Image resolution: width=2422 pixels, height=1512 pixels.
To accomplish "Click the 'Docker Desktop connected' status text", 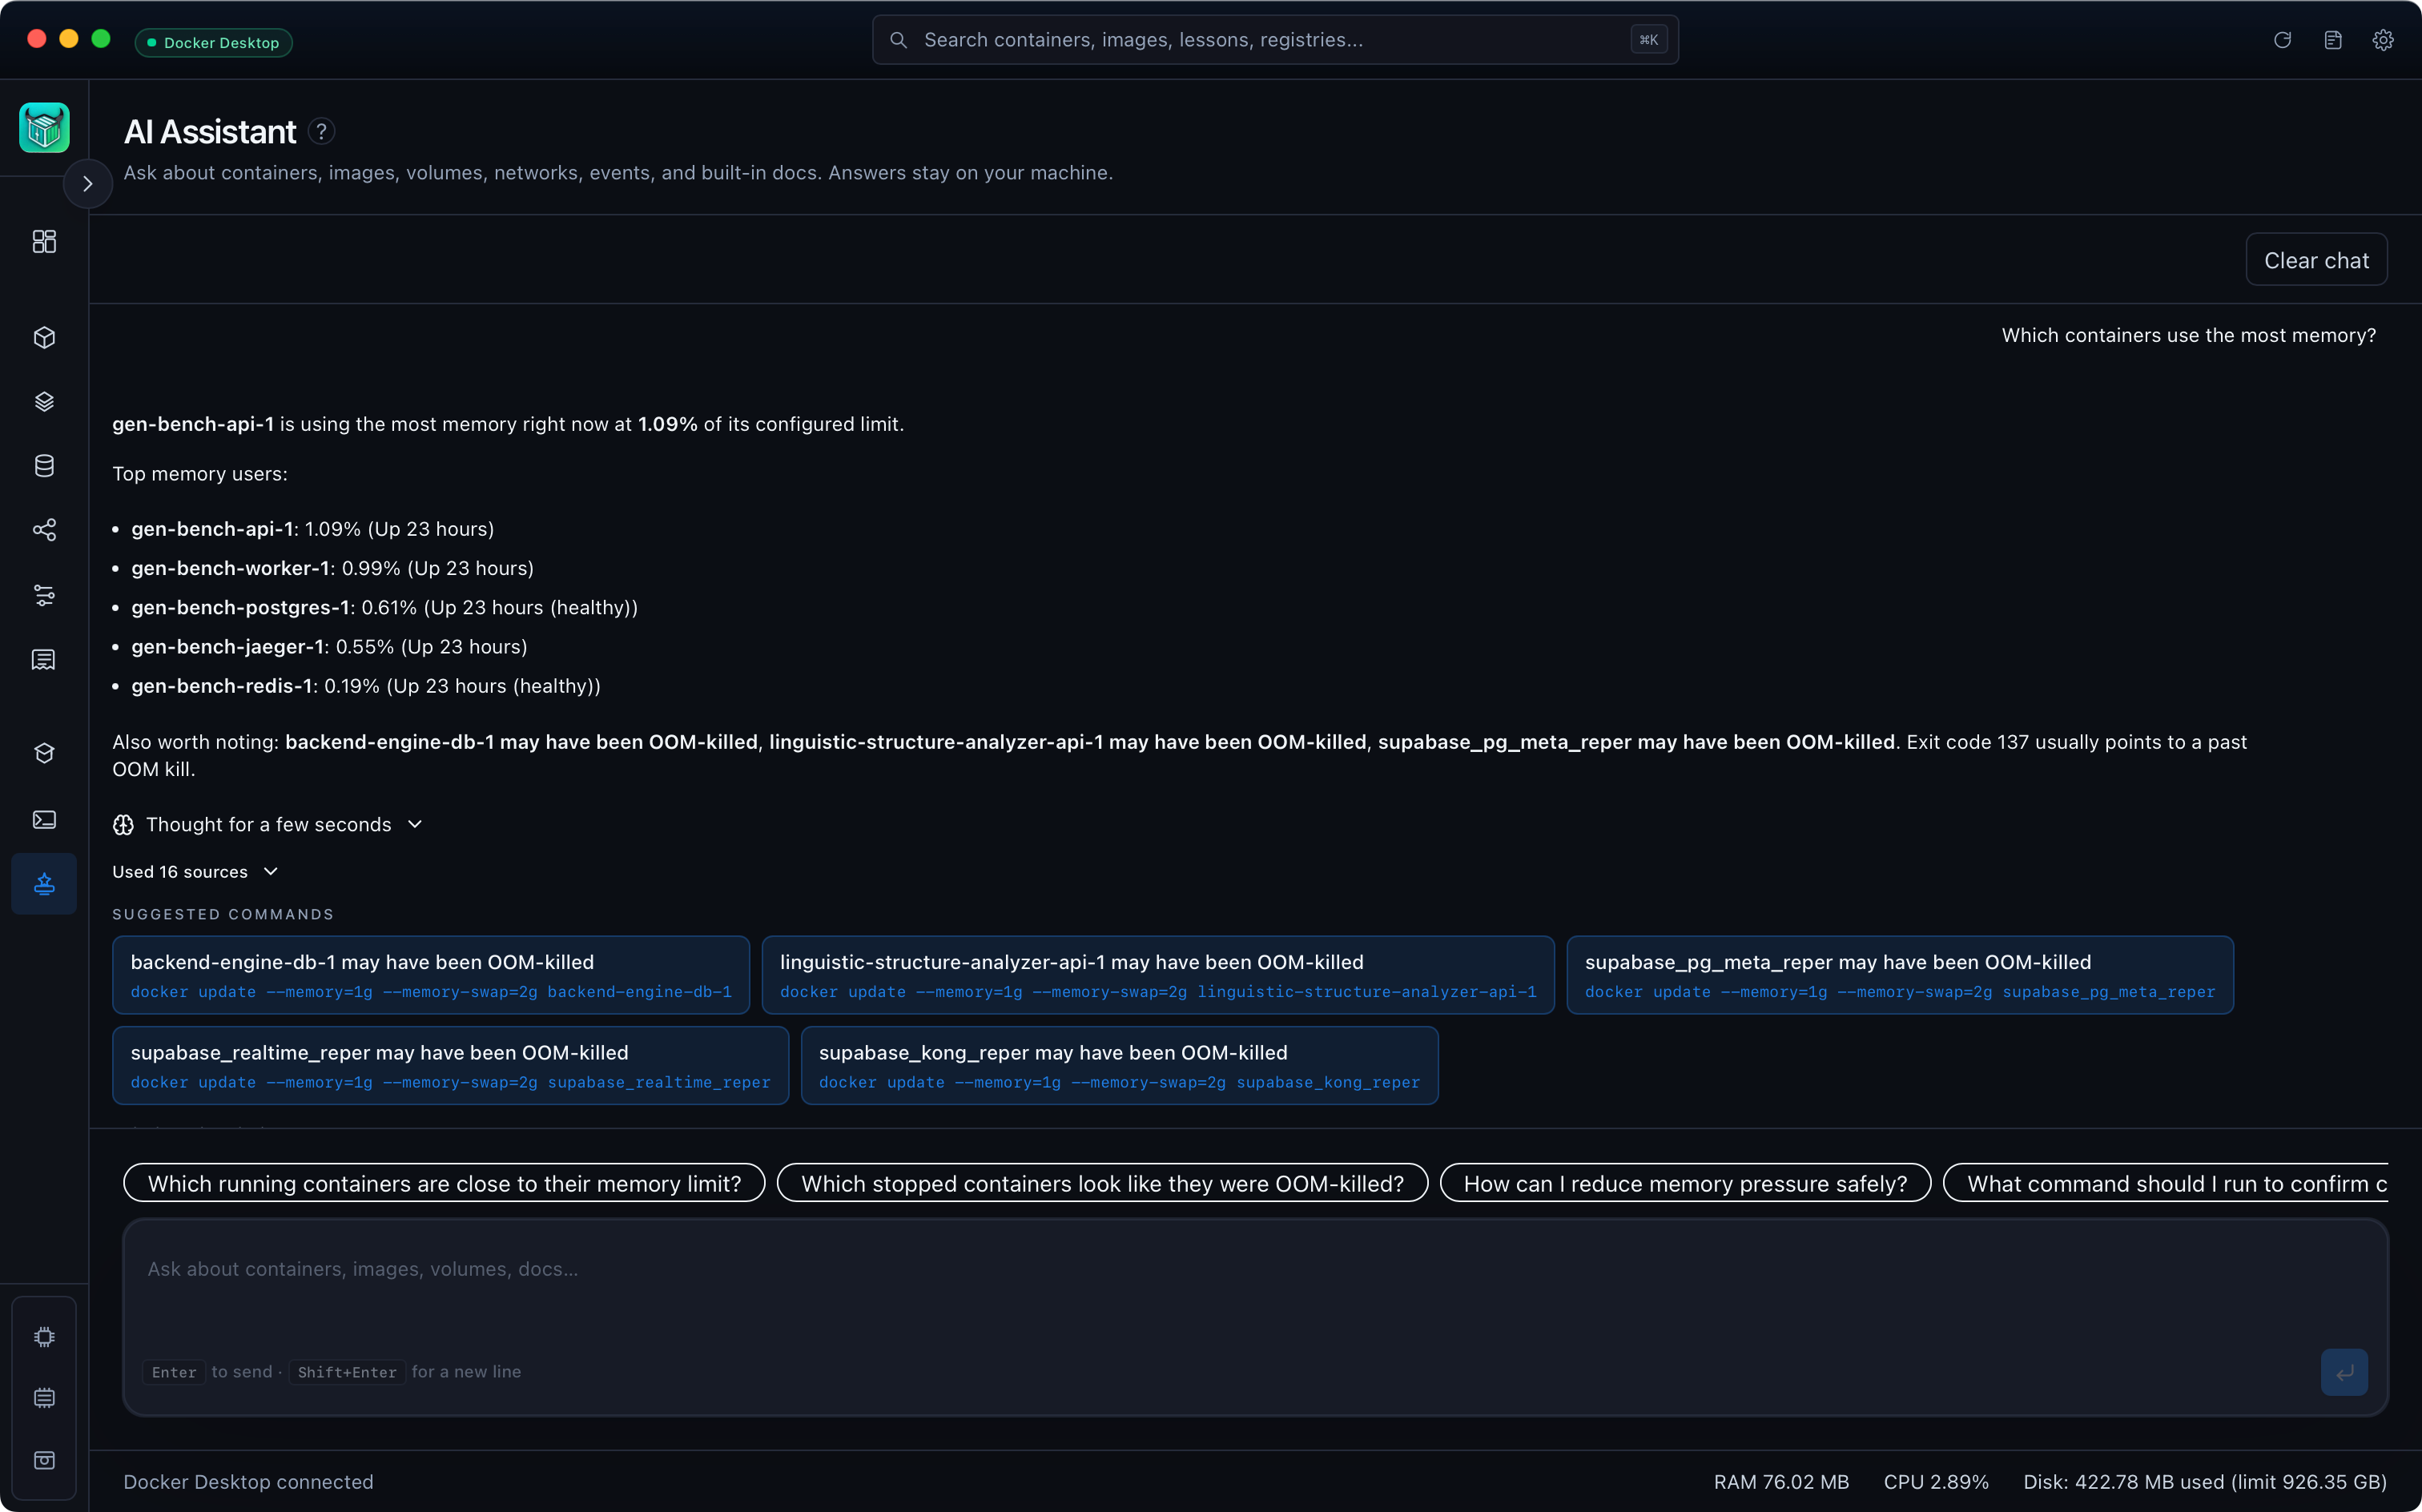I will (x=249, y=1482).
